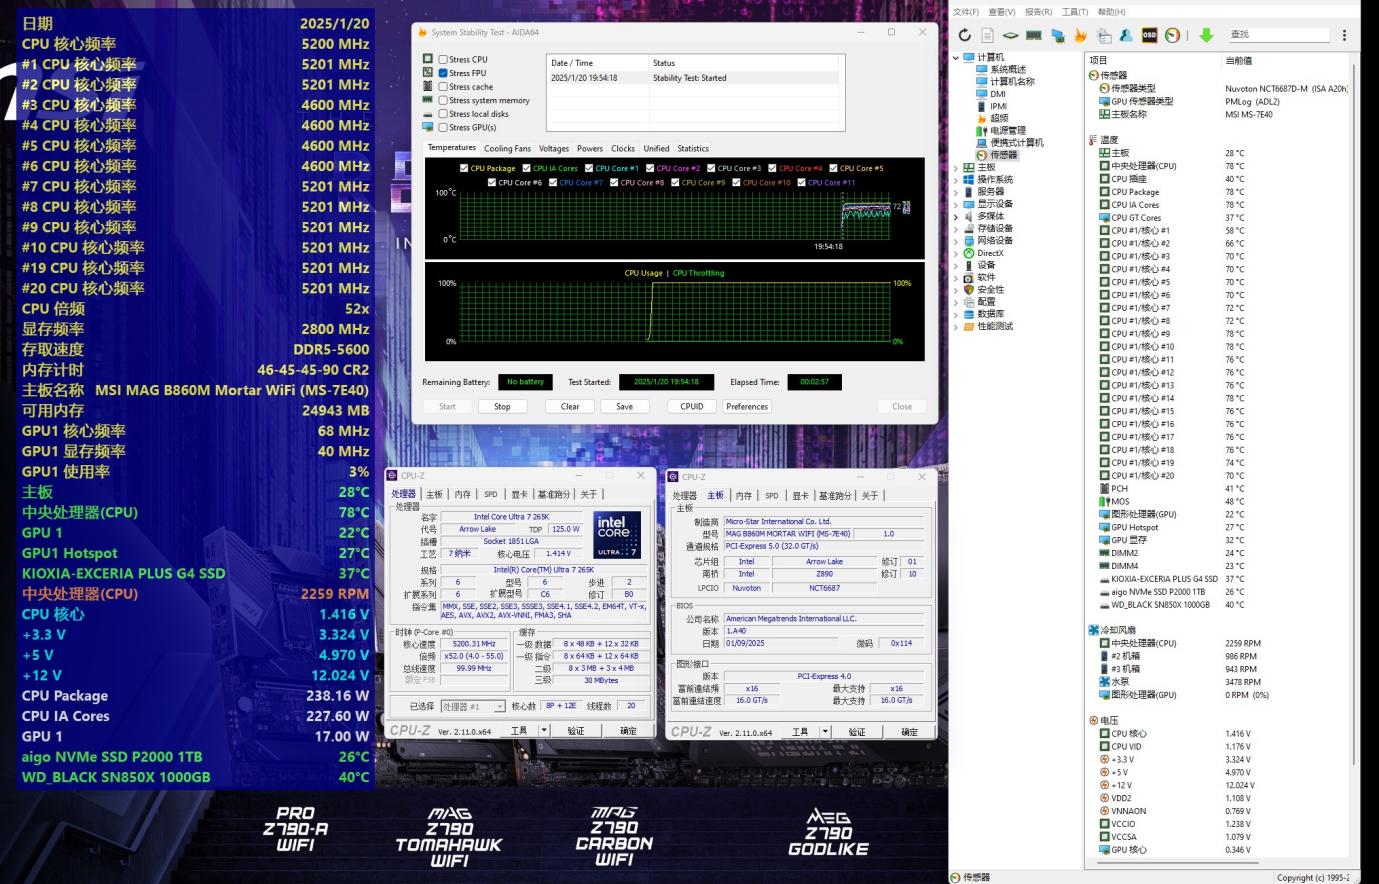Open the report page icon in AIDA64 toolbar
Viewport: 1379px width, 884px height.
[987, 35]
